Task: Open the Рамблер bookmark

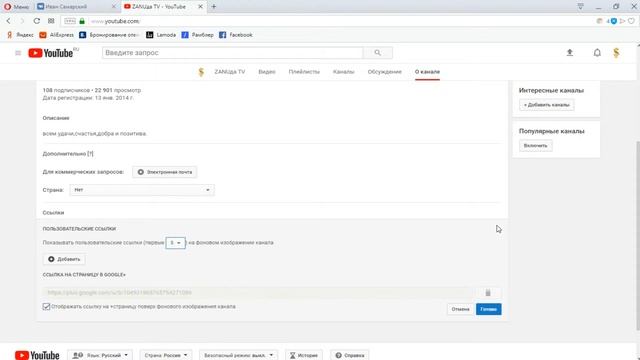Action: pyautogui.click(x=198, y=35)
